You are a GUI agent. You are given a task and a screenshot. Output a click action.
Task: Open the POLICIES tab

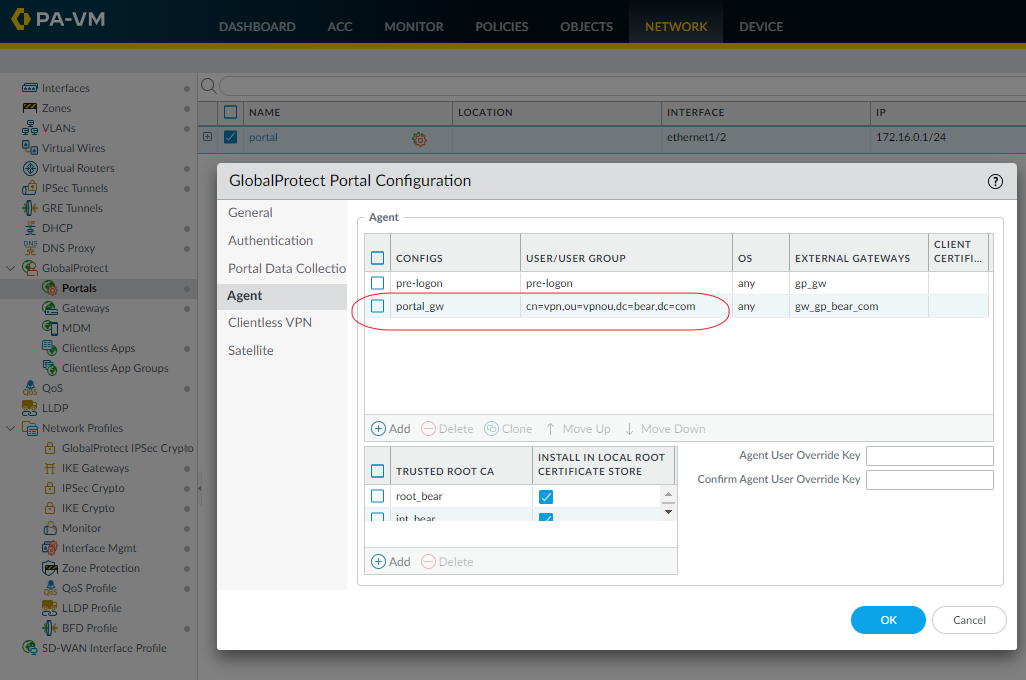pos(502,26)
